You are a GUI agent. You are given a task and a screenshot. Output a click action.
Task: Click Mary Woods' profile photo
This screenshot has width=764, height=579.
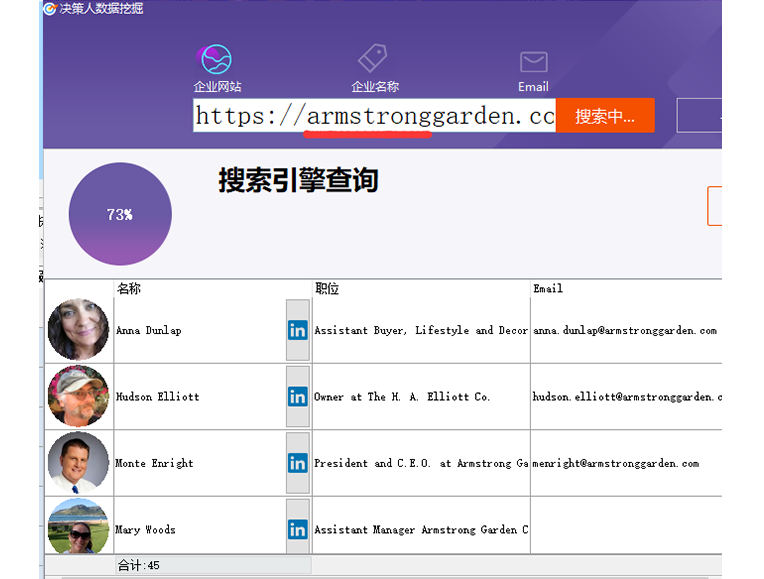tap(78, 526)
